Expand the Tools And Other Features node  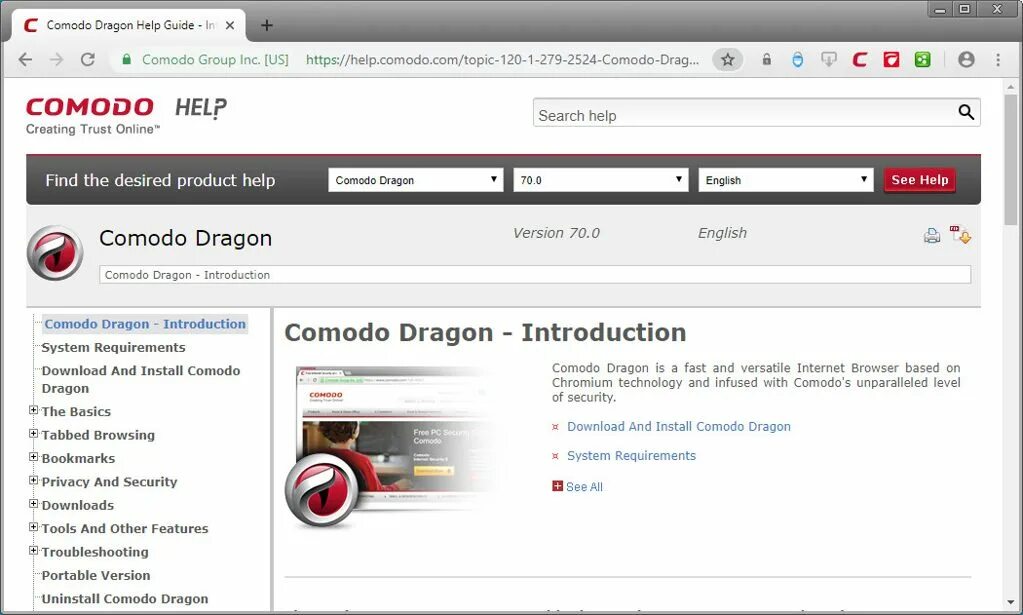click(x=33, y=527)
